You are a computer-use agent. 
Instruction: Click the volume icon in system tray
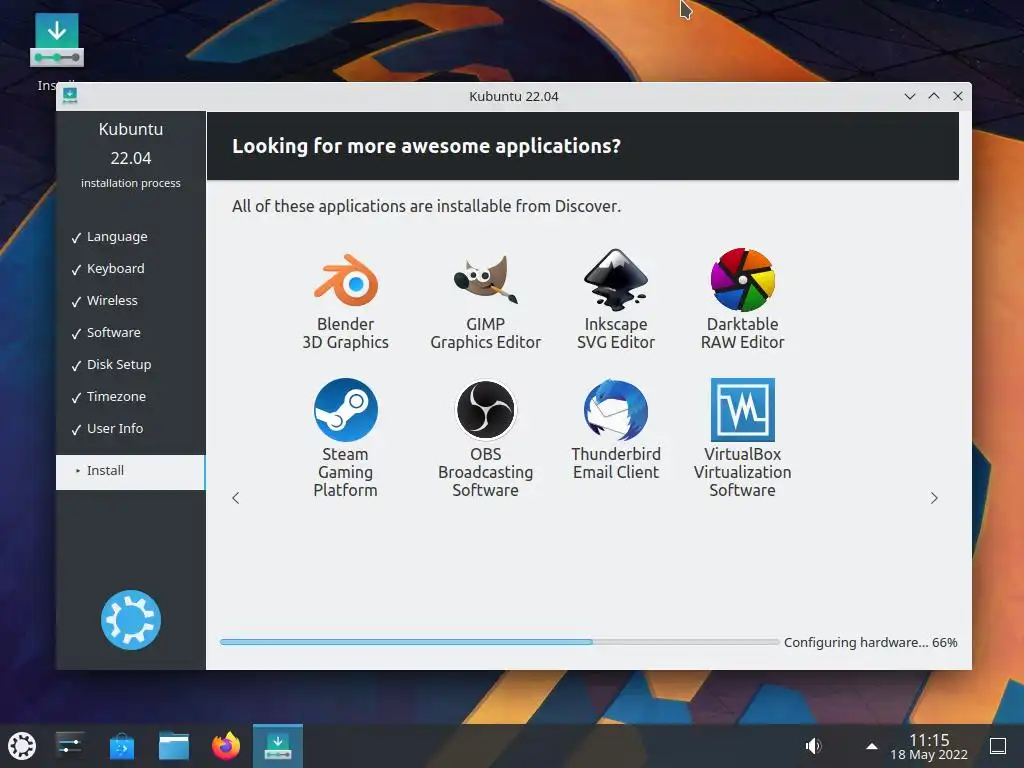tap(813, 746)
